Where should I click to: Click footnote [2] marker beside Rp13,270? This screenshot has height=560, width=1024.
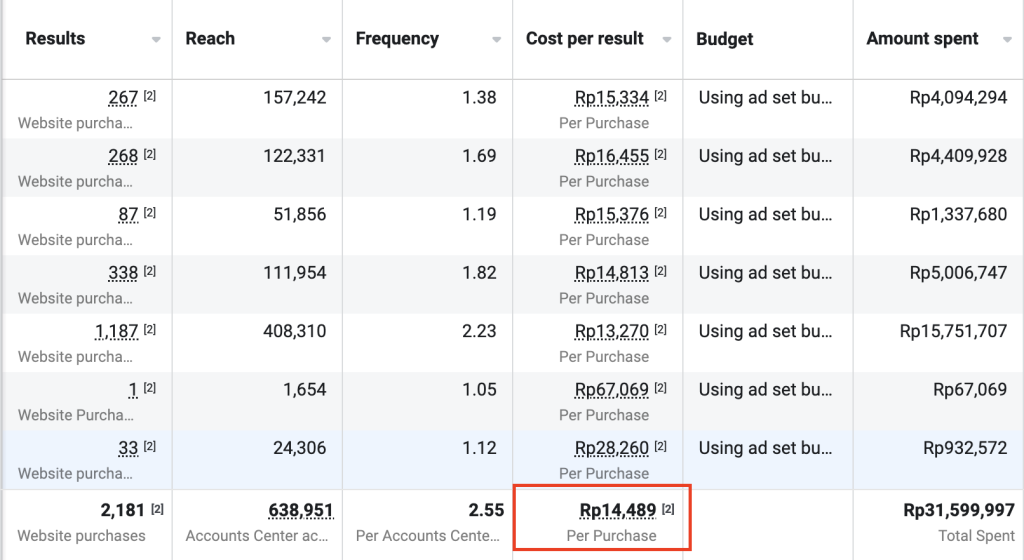[661, 330]
